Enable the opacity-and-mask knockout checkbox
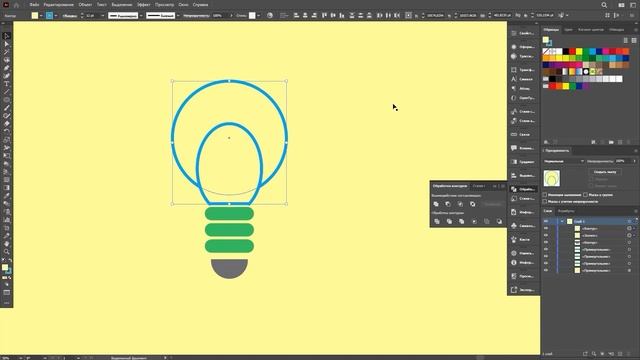Viewport: 640px width, 360px height. (545, 202)
